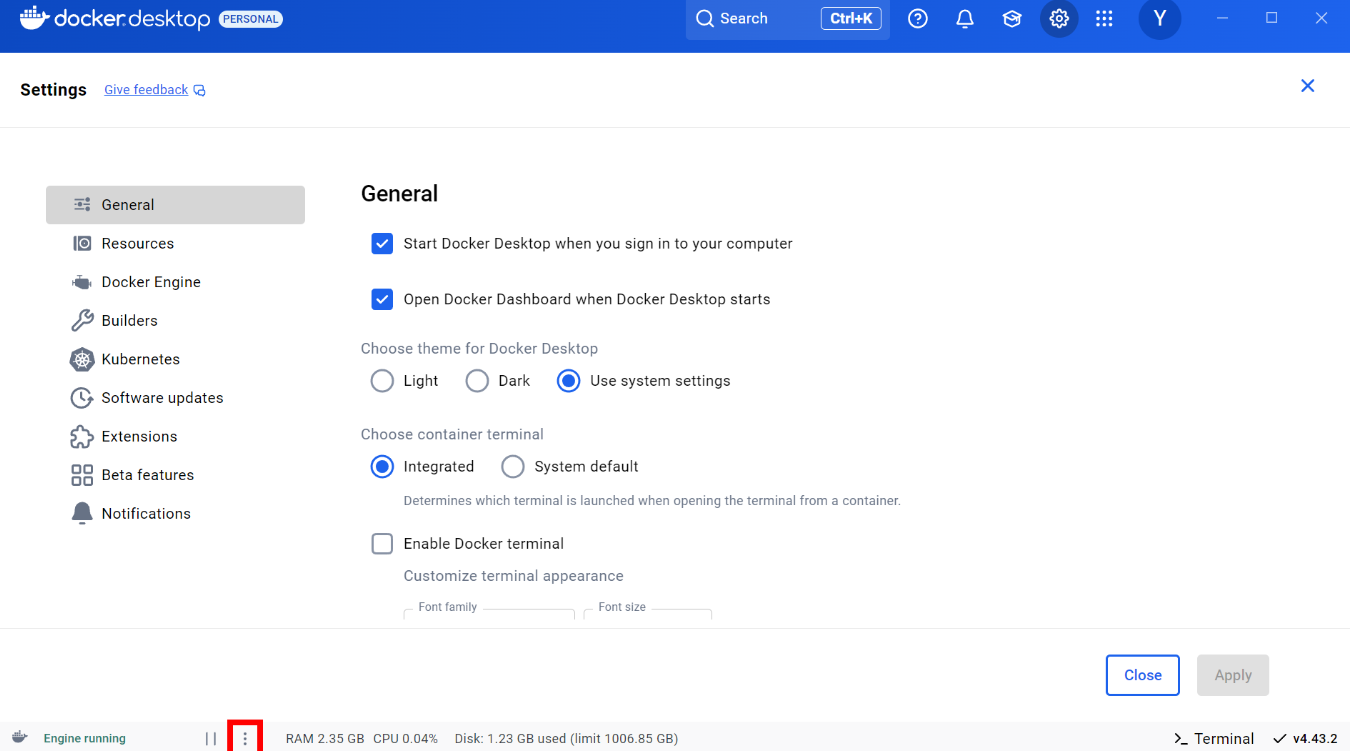Viewport: 1351px width, 755px height.
Task: Maximize the Docker Desktop window
Action: click(1272, 18)
